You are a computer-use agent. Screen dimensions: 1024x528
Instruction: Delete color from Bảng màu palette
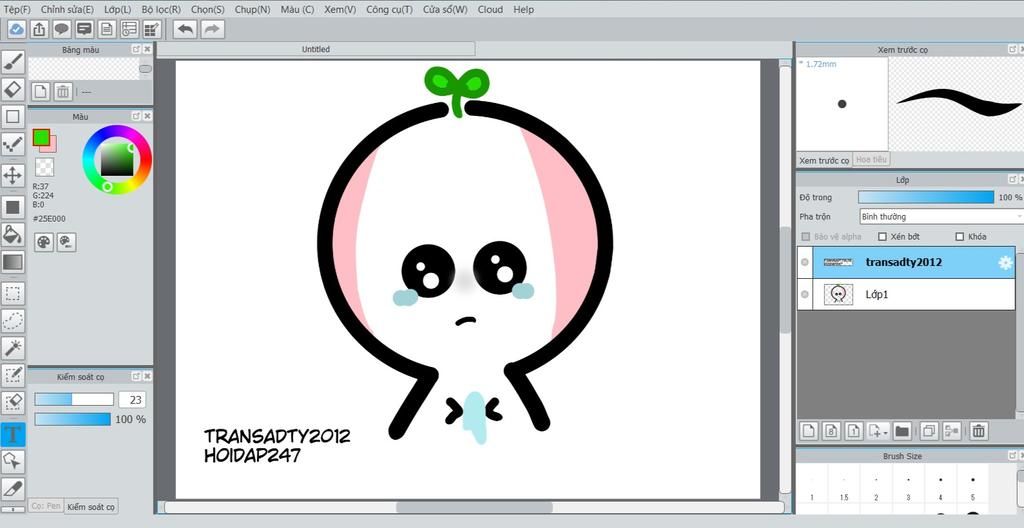pyautogui.click(x=63, y=91)
